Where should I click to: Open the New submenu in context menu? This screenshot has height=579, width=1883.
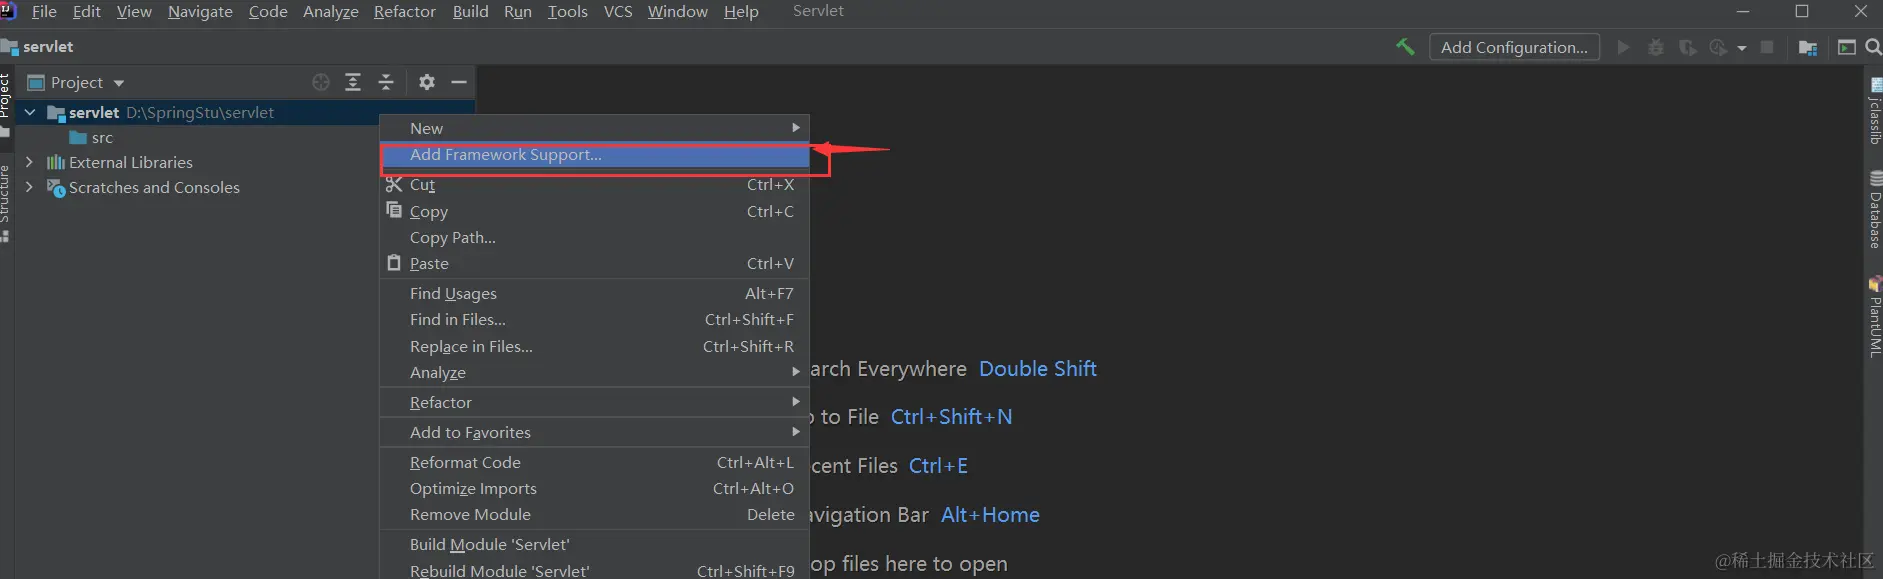click(594, 128)
